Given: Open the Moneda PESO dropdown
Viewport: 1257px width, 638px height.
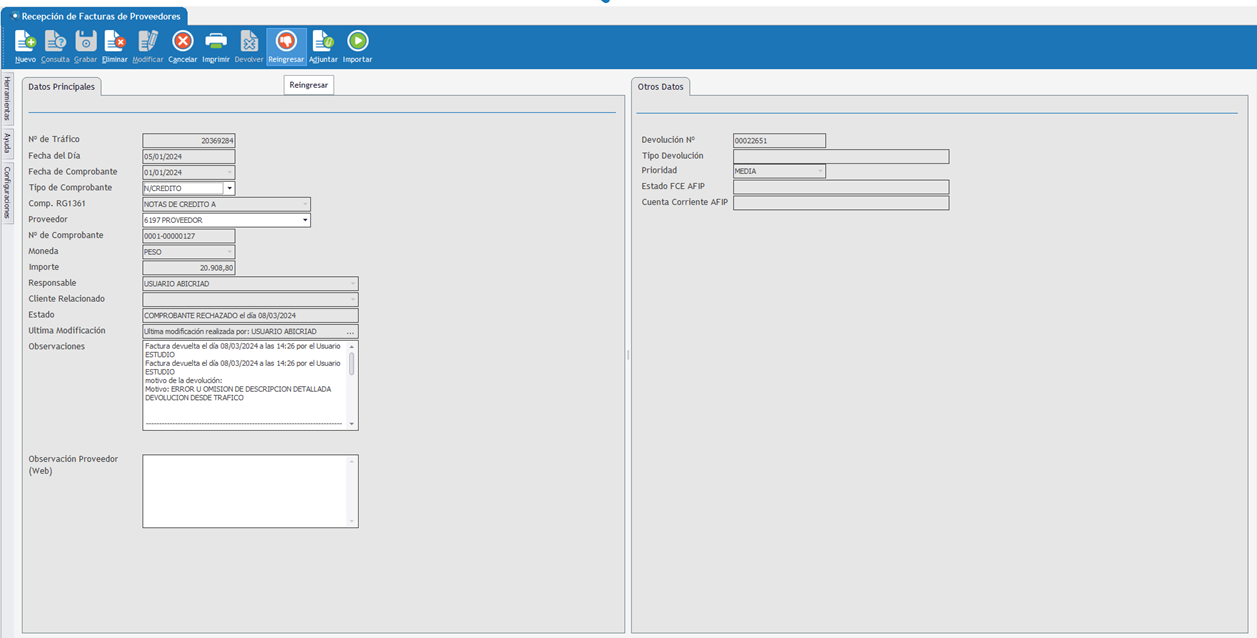Looking at the screenshot, I should [x=229, y=252].
